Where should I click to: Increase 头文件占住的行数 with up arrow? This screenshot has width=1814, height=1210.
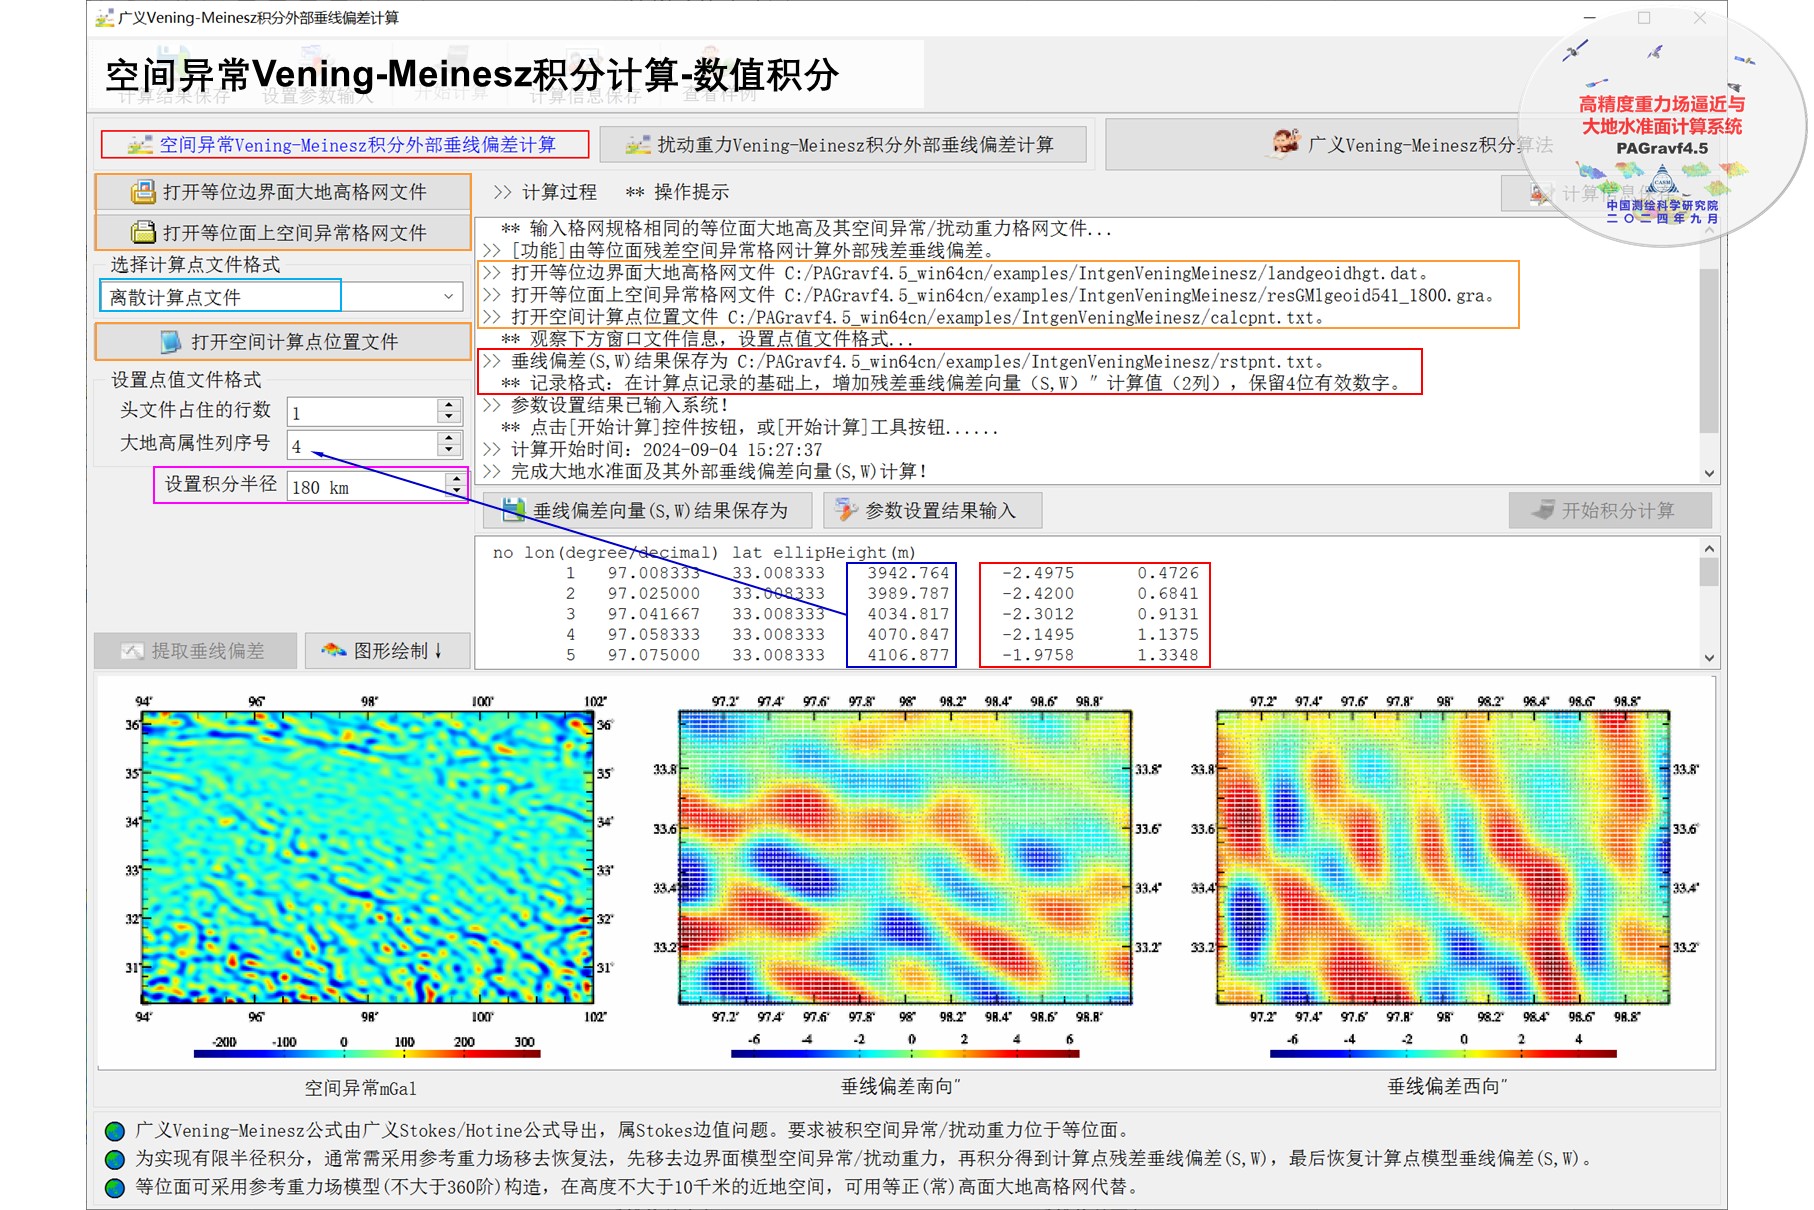[449, 406]
